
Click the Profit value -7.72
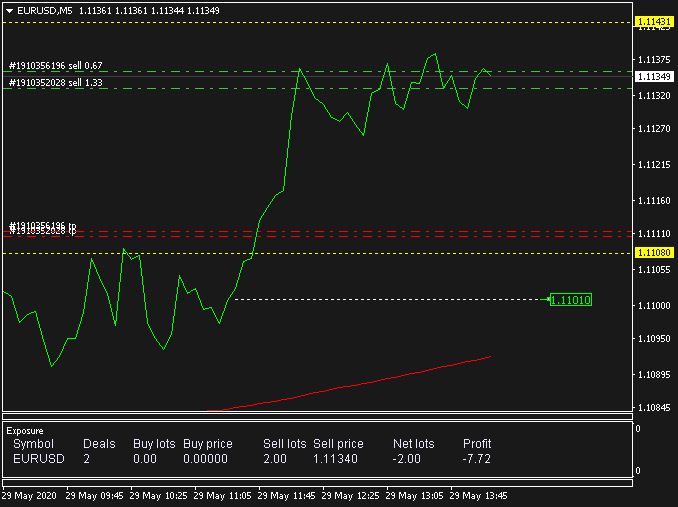click(477, 459)
